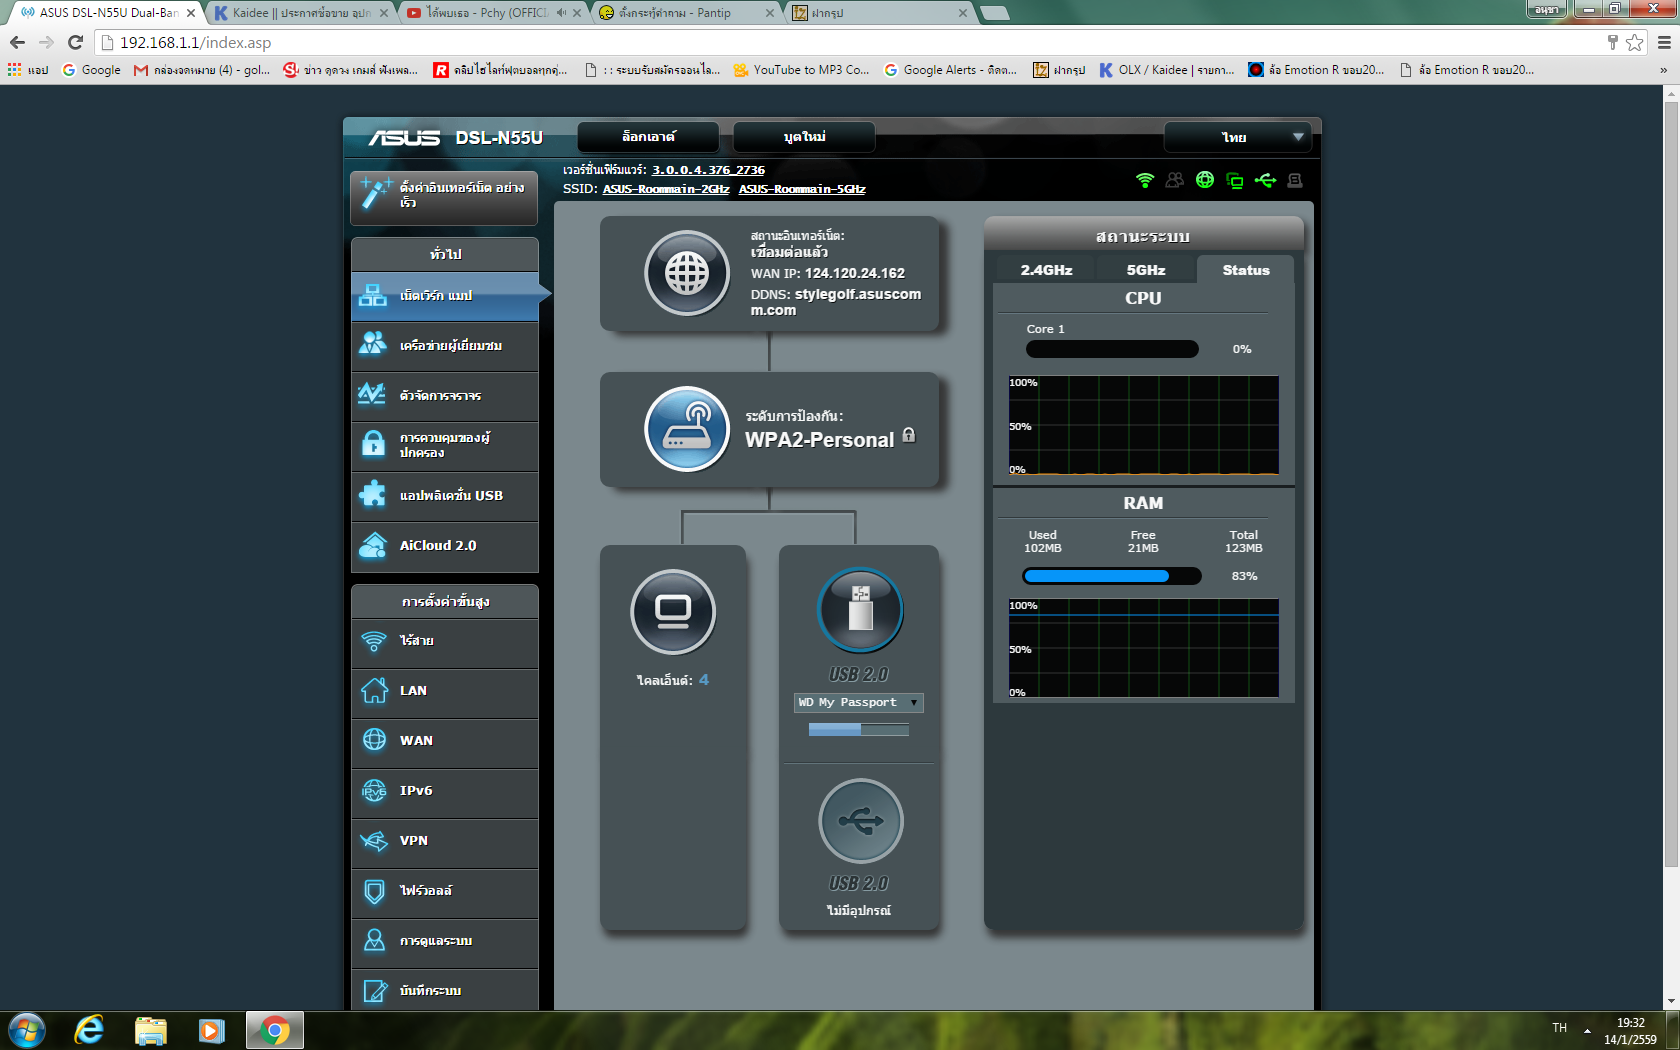This screenshot has height=1050, width=1680.
Task: Click the clients count number 4
Action: [704, 680]
